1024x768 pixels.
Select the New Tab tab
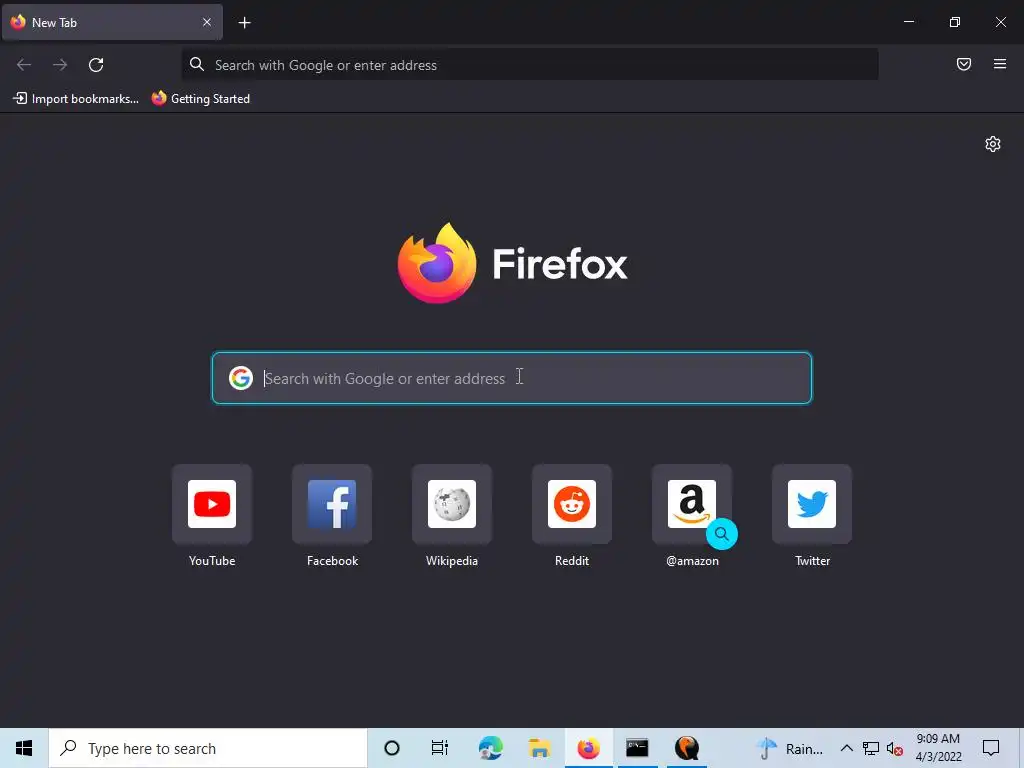(112, 22)
